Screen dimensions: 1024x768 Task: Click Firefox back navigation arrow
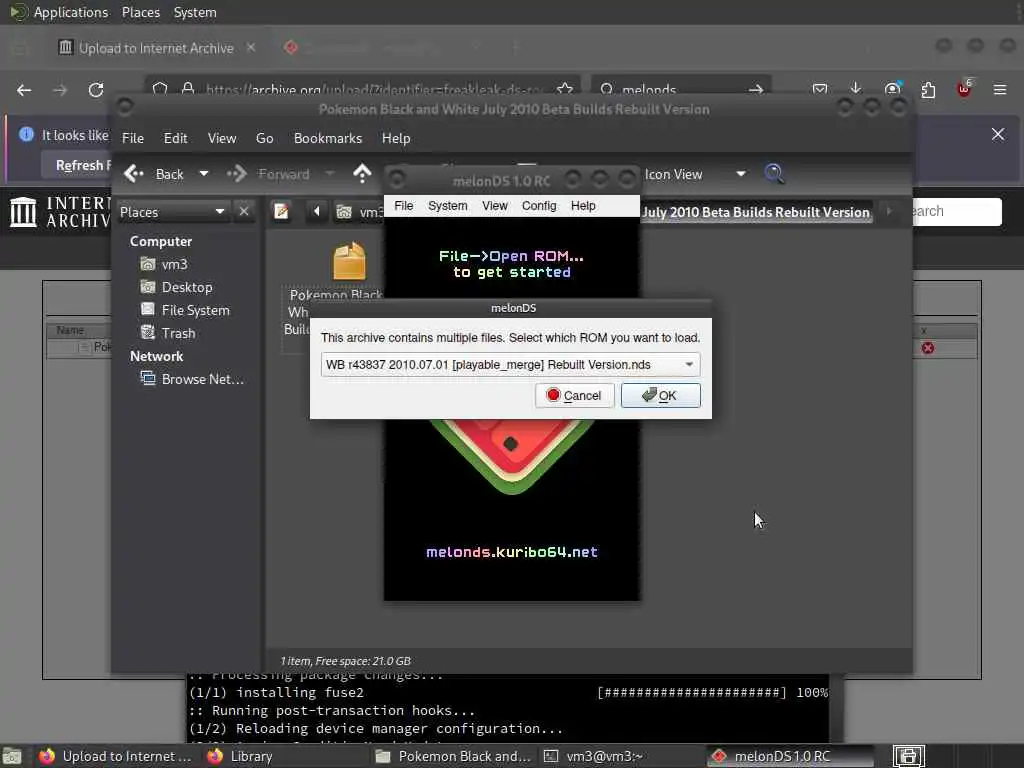pos(24,90)
